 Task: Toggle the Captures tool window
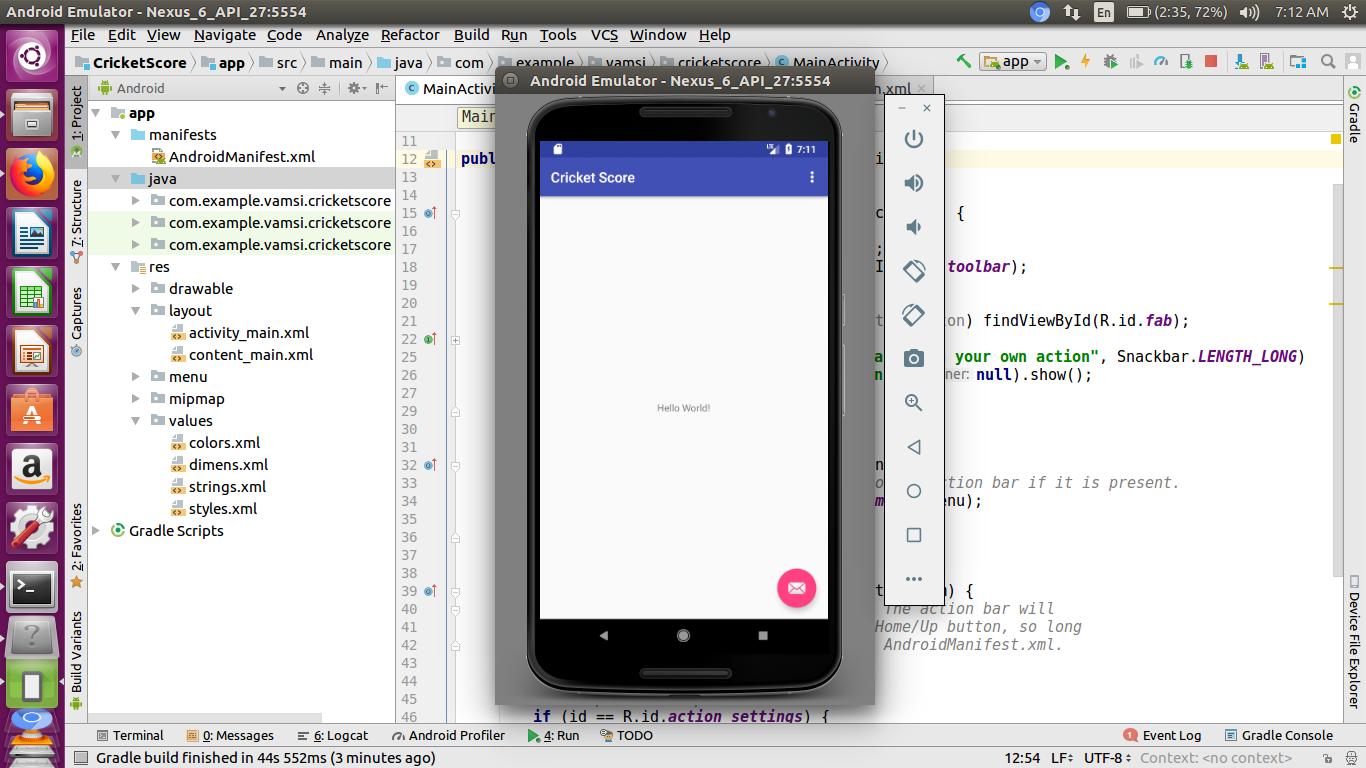pyautogui.click(x=77, y=322)
